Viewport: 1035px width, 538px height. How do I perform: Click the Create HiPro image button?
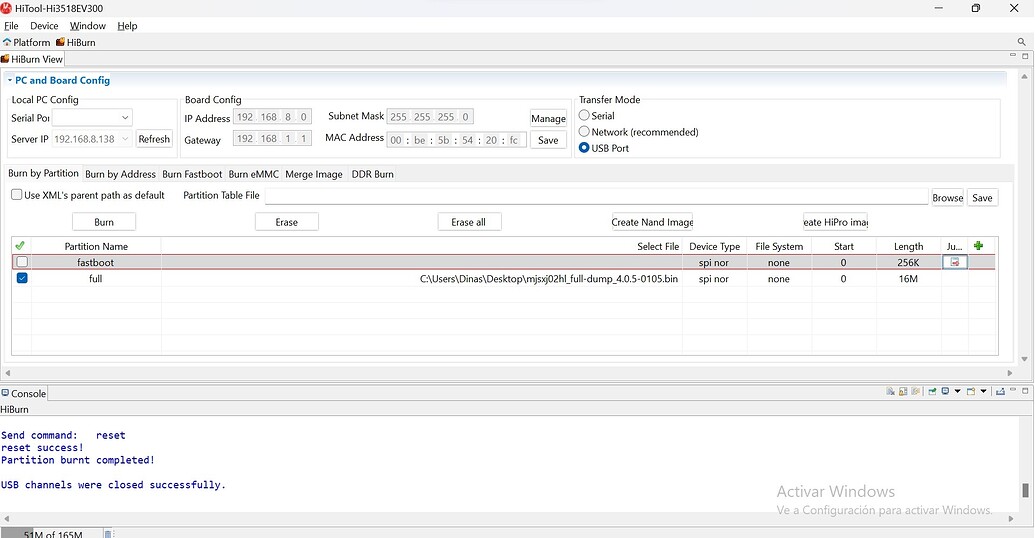click(x=835, y=222)
